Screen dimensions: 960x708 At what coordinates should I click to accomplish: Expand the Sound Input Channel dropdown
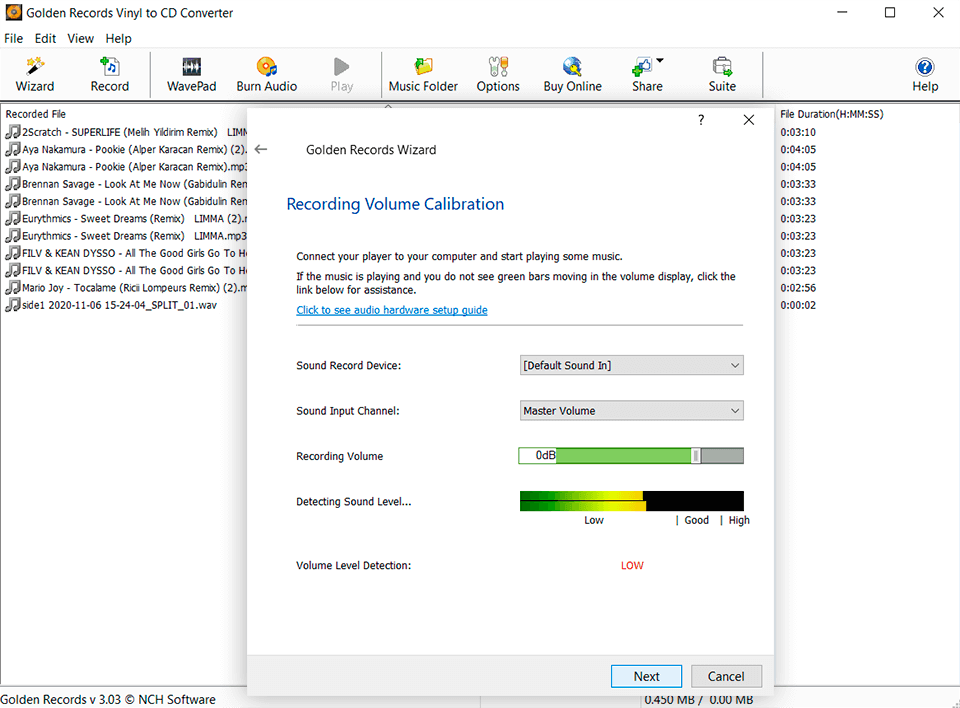tap(631, 411)
